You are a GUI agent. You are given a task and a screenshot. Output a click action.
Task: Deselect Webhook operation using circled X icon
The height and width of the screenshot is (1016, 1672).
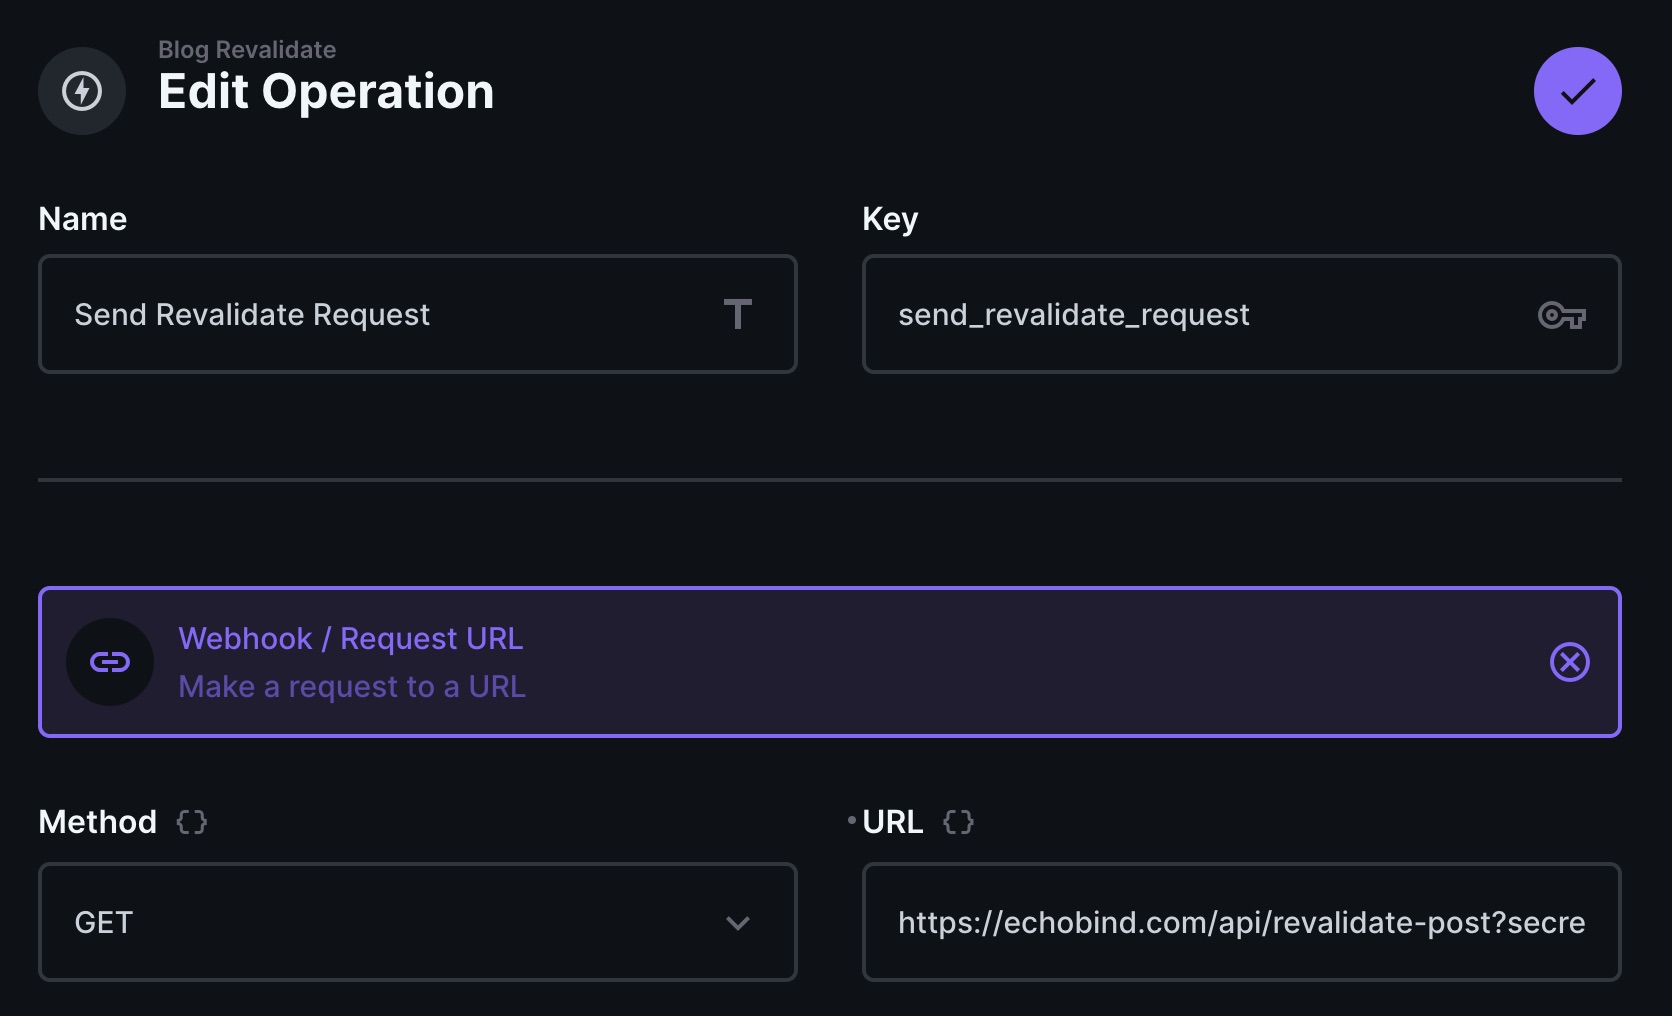1569,662
